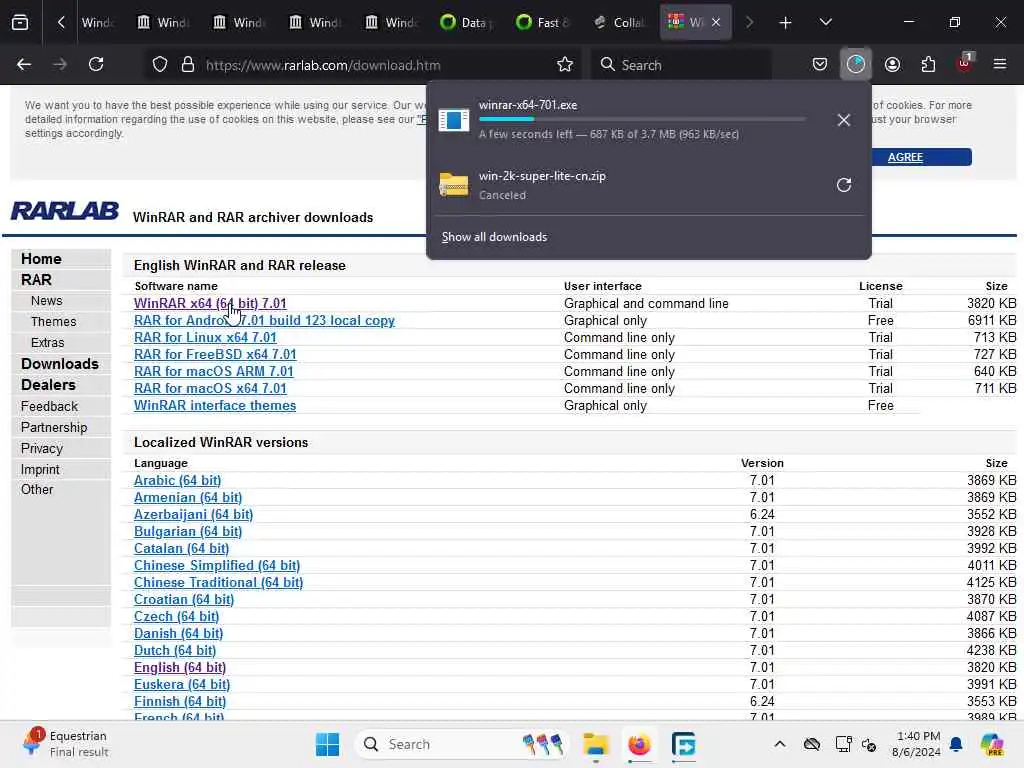Open File Explorer from the taskbar
Screen dimensions: 1024x768
point(596,744)
